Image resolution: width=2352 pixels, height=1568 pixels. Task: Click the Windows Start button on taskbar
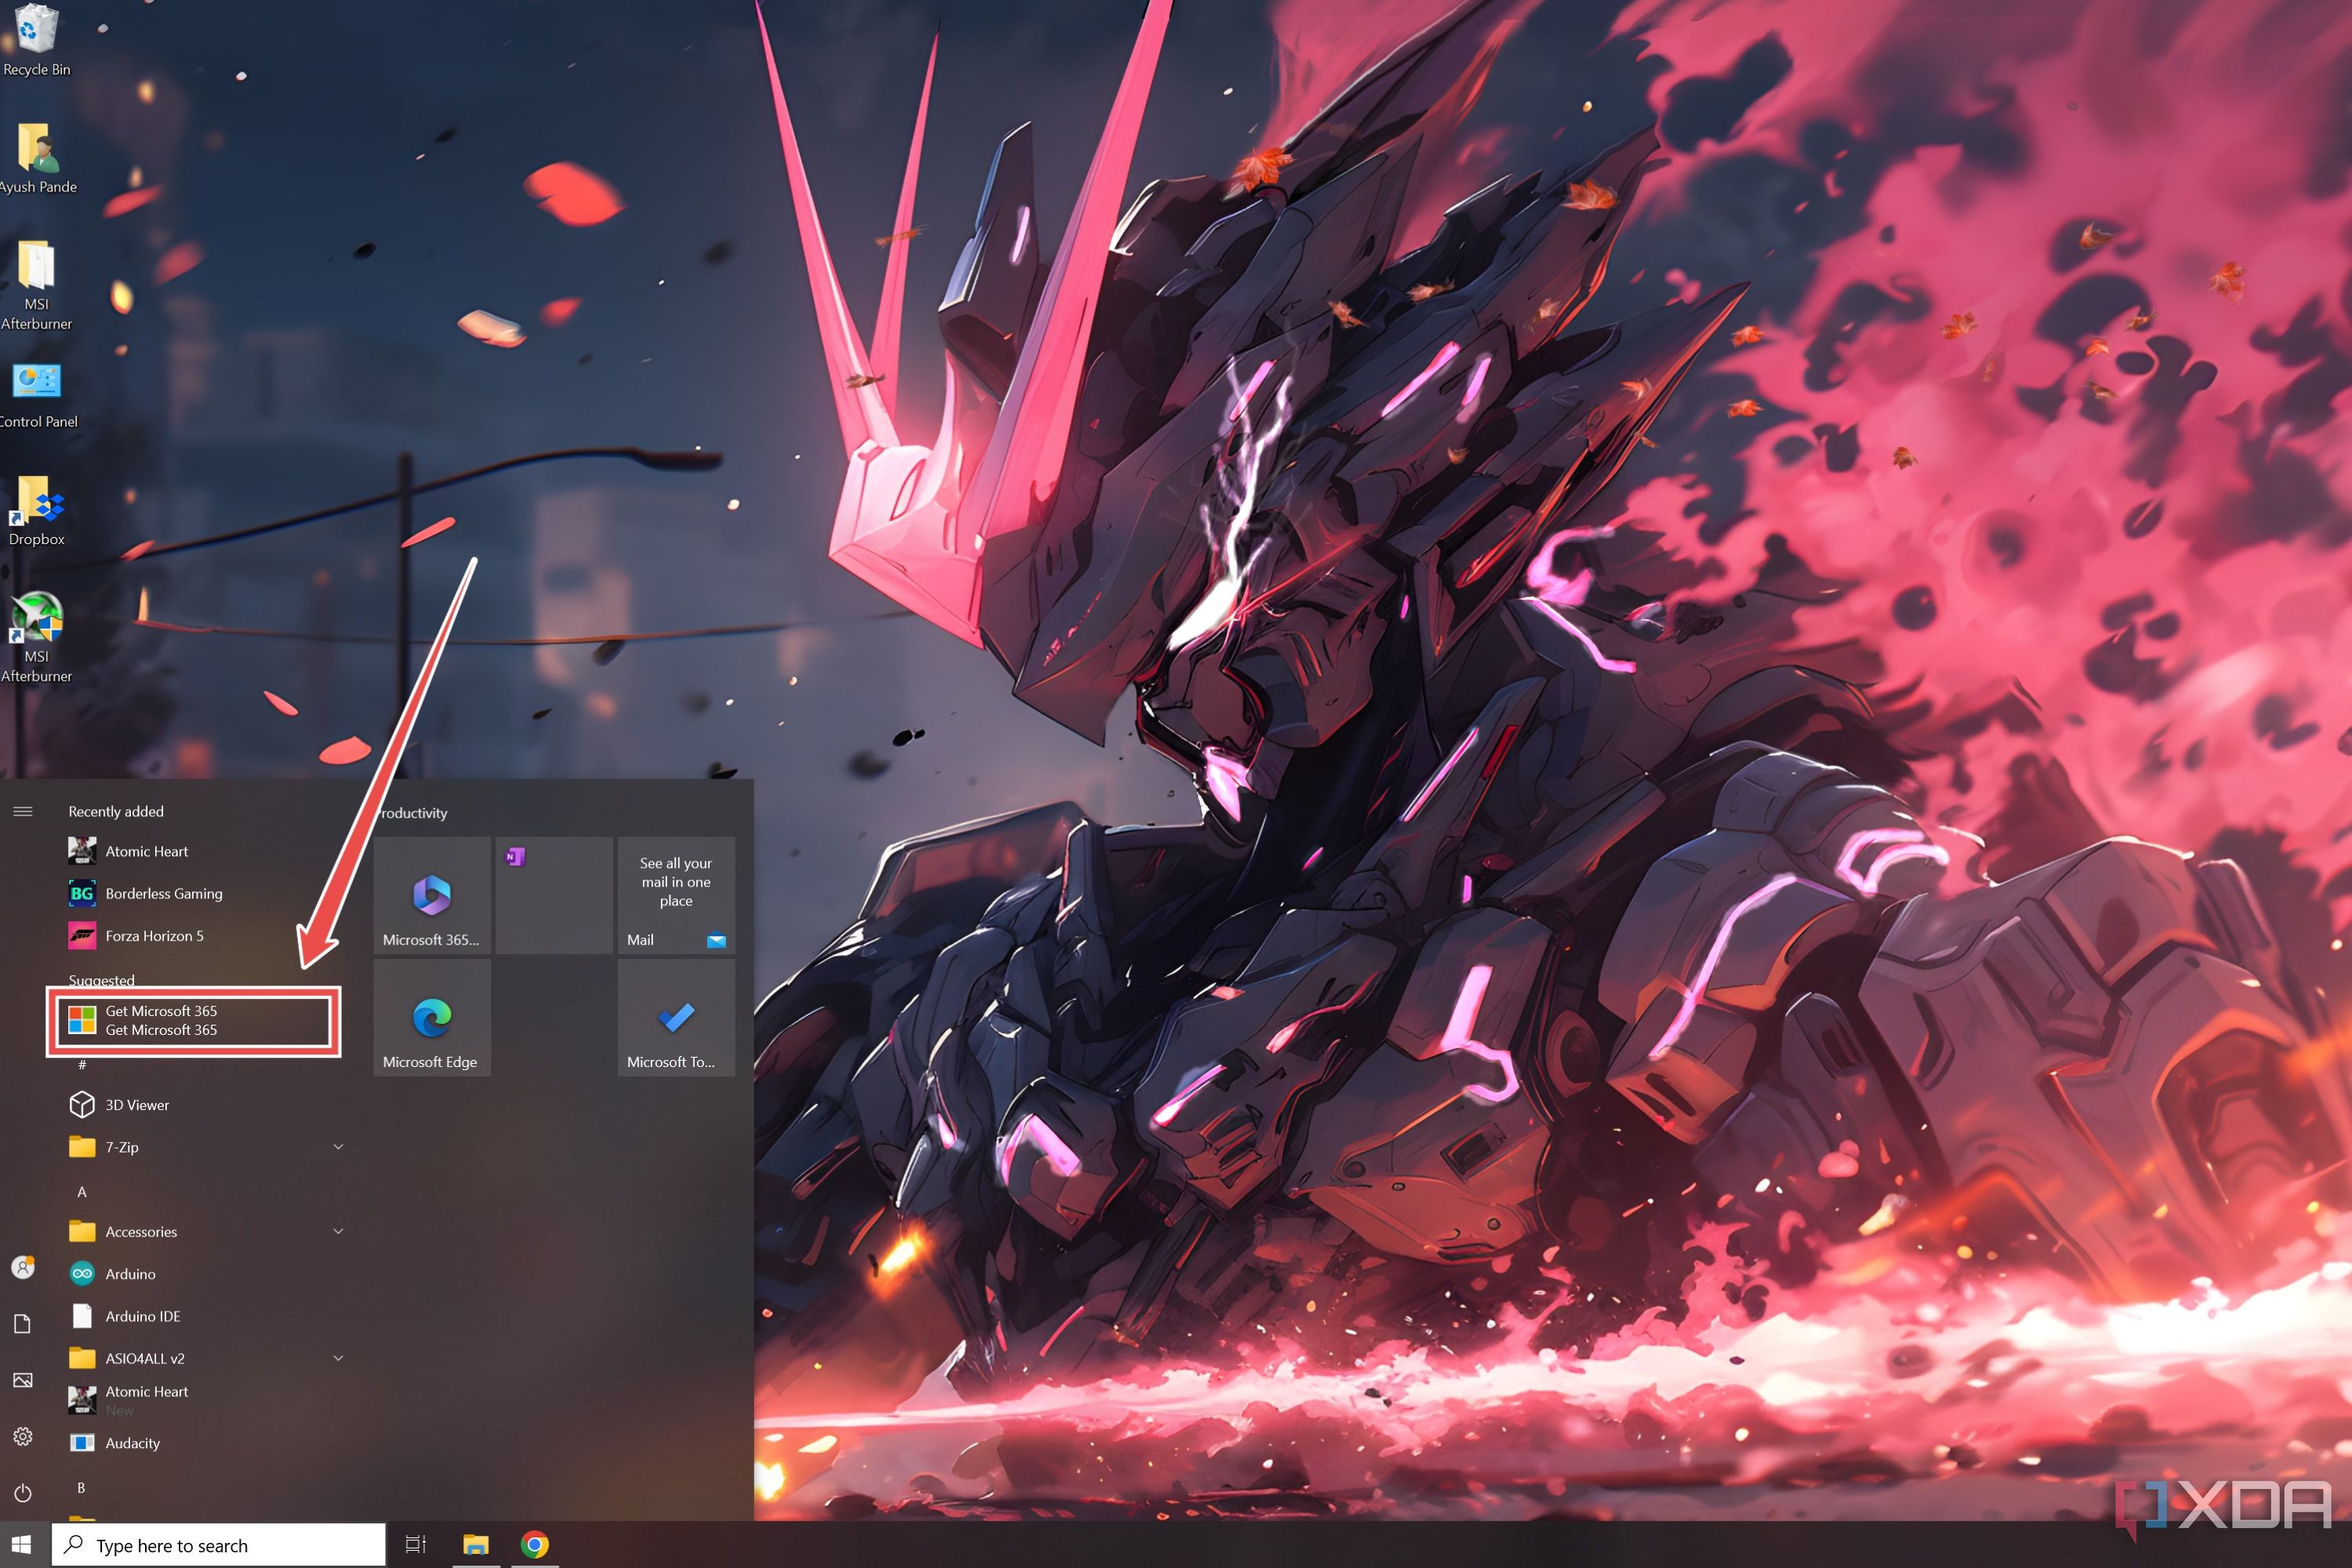pyautogui.click(x=22, y=1545)
